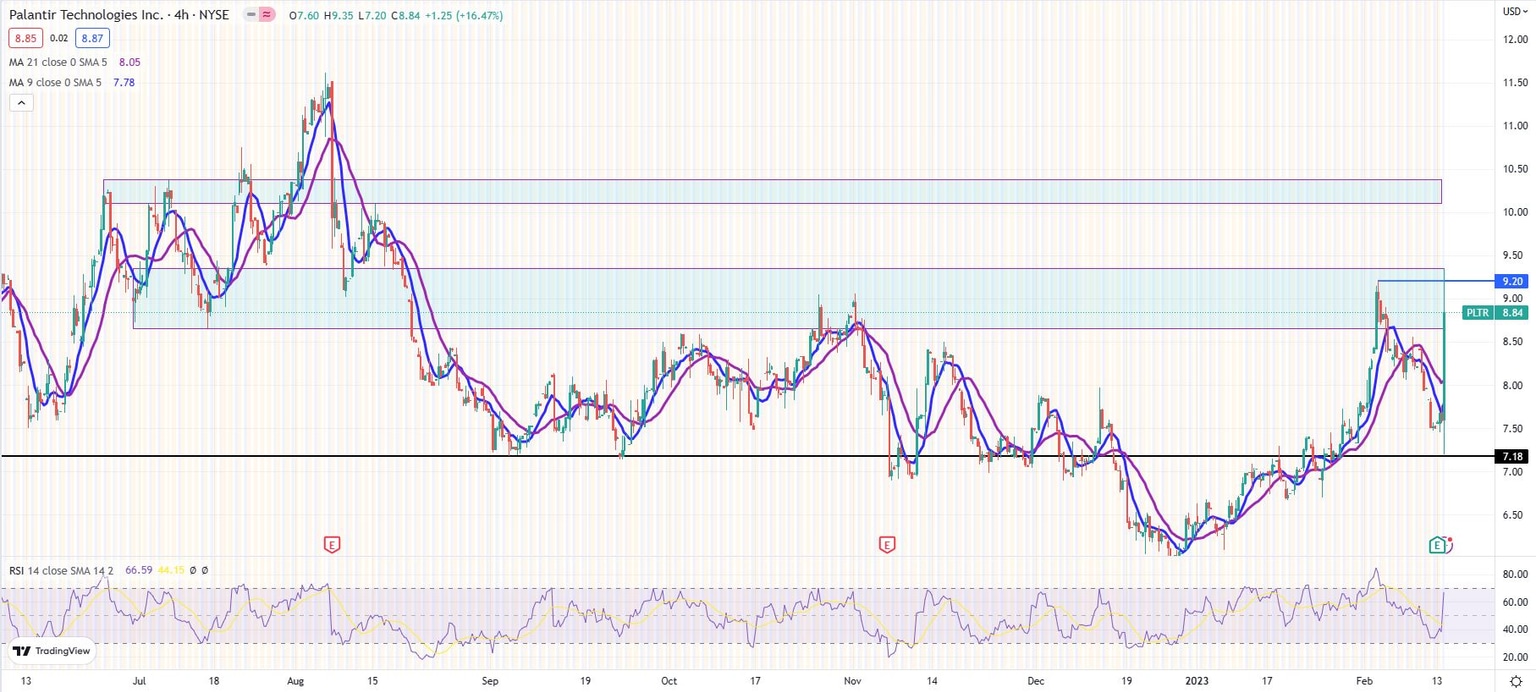Click the +1.25 (+16.47%) change text

point(464,15)
